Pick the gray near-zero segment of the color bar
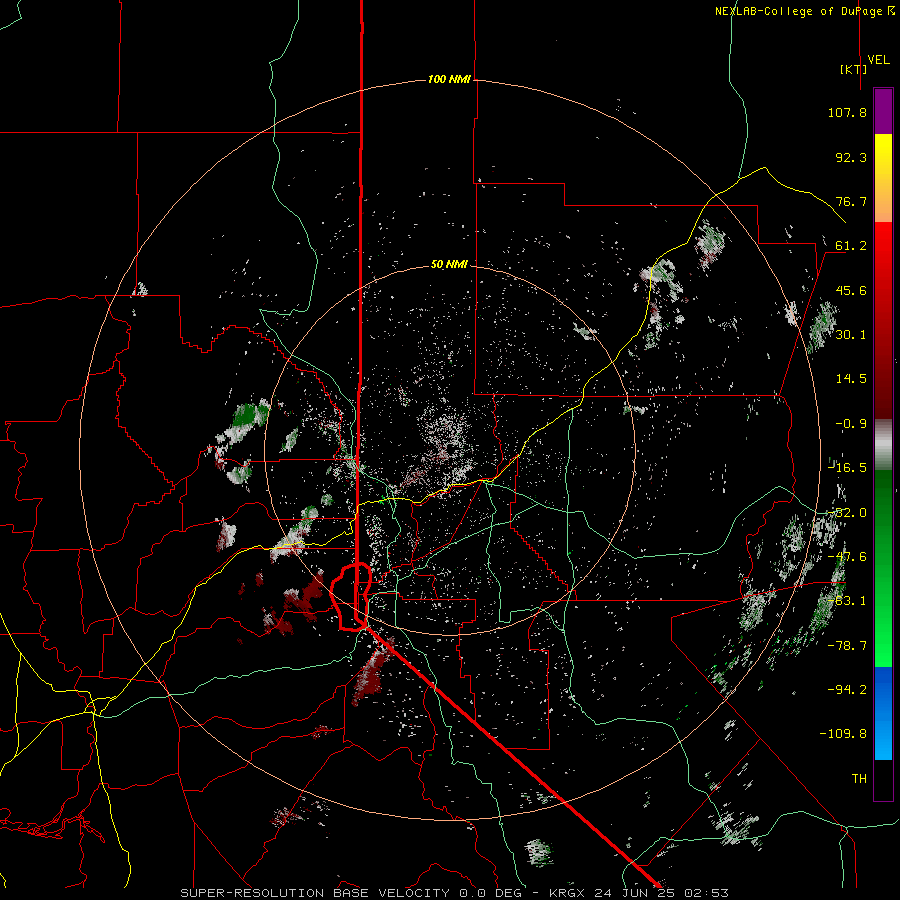900x900 pixels. coord(883,445)
